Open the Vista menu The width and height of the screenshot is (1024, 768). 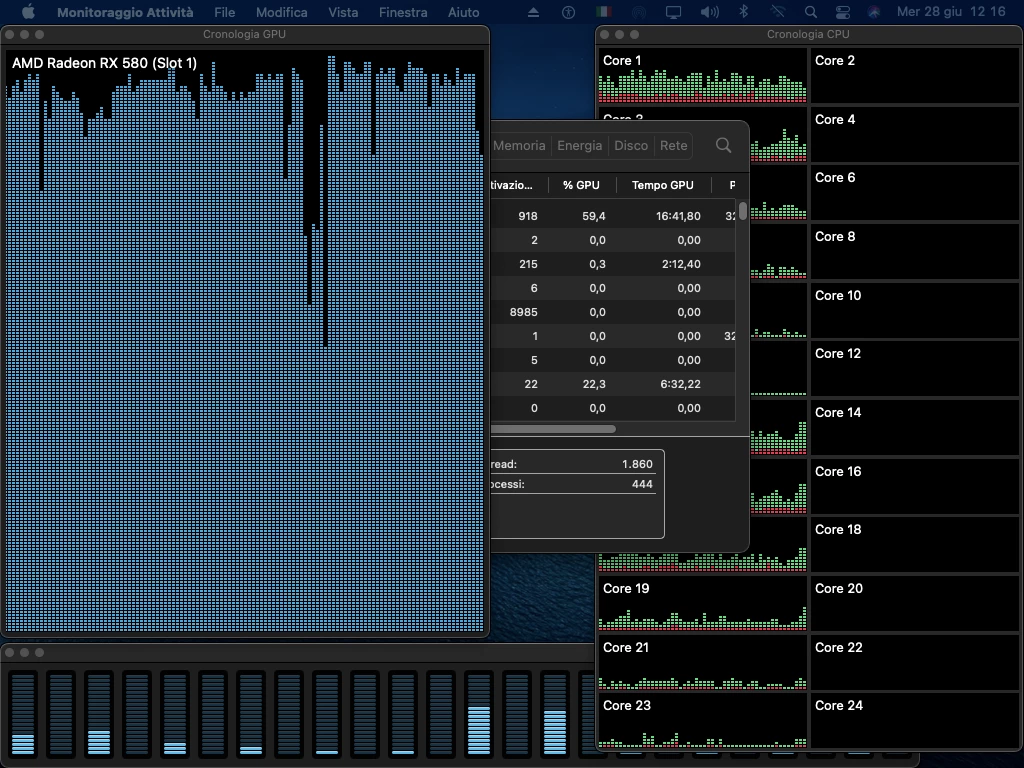[343, 12]
